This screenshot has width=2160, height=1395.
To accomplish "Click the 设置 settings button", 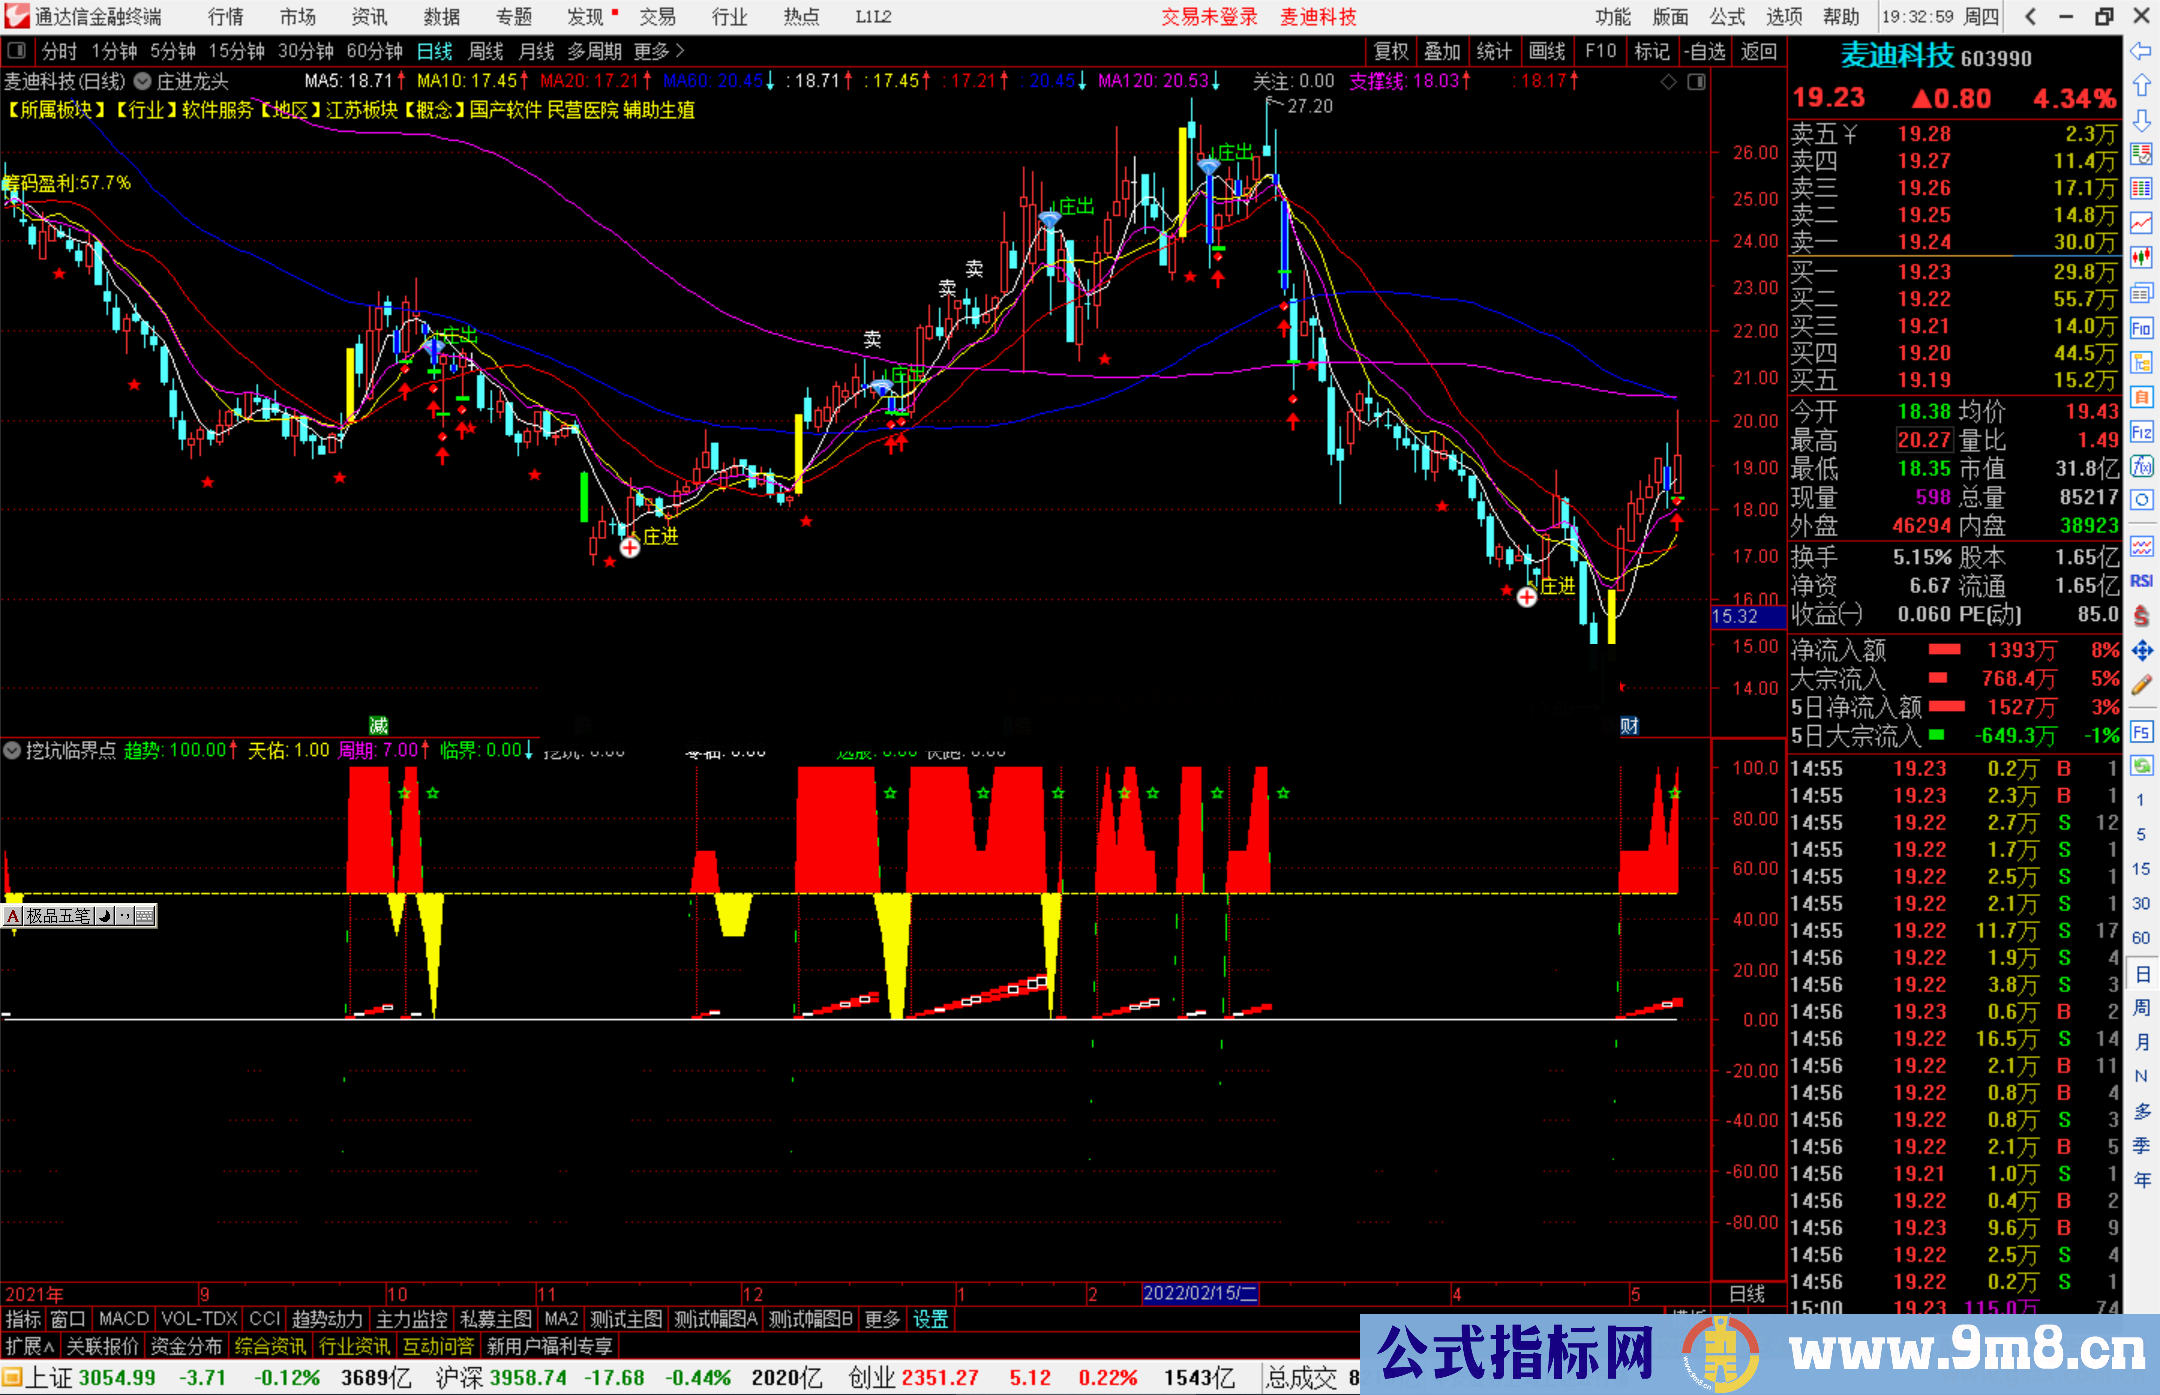I will tap(930, 1319).
